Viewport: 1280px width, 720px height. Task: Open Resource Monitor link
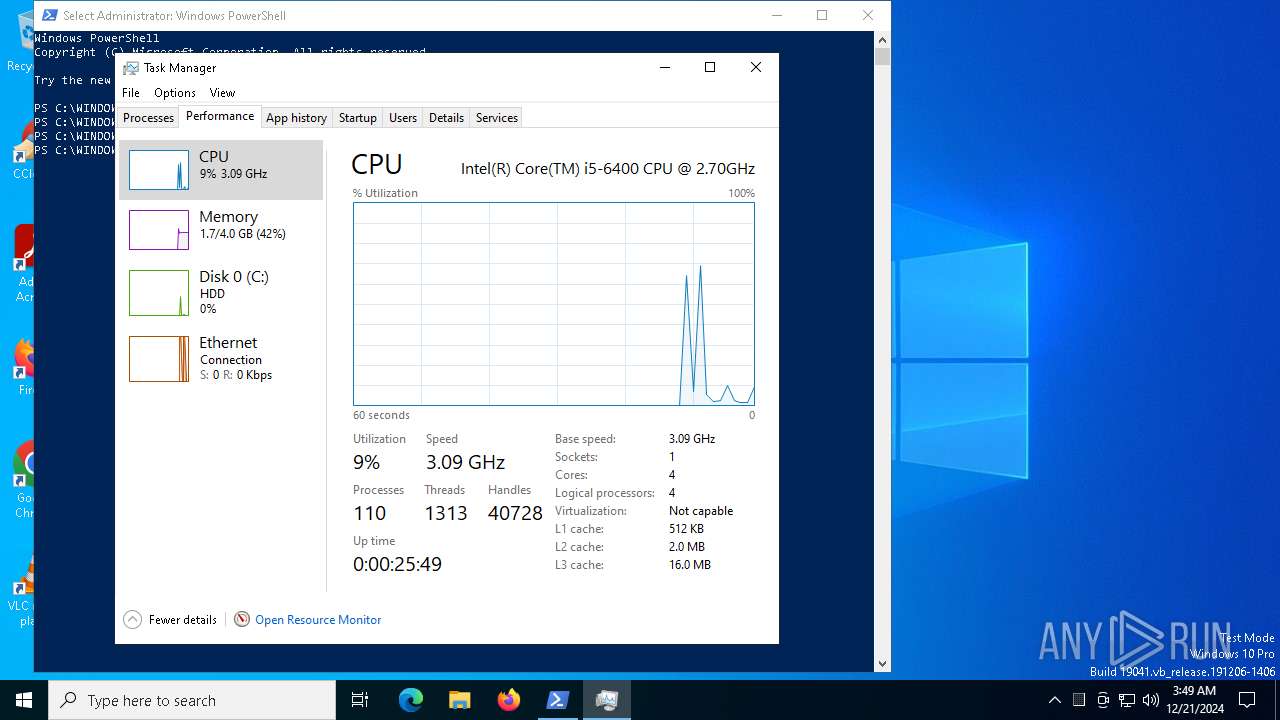318,620
